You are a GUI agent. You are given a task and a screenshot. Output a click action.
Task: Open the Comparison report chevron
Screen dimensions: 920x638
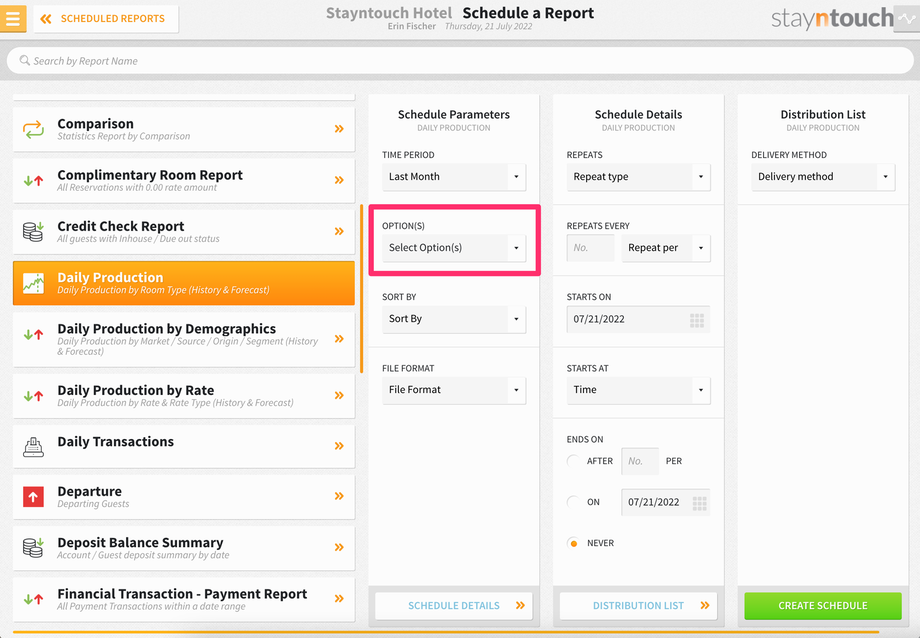coord(339,129)
